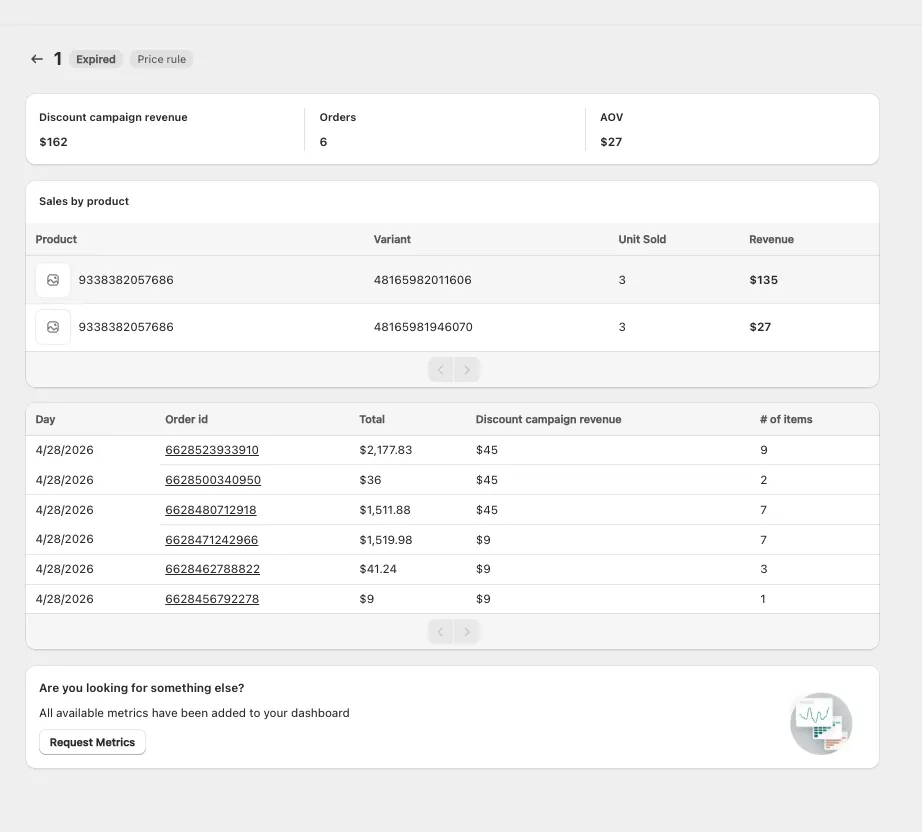The height and width of the screenshot is (832, 922).
Task: Click the Sales by product heading
Action: (84, 201)
